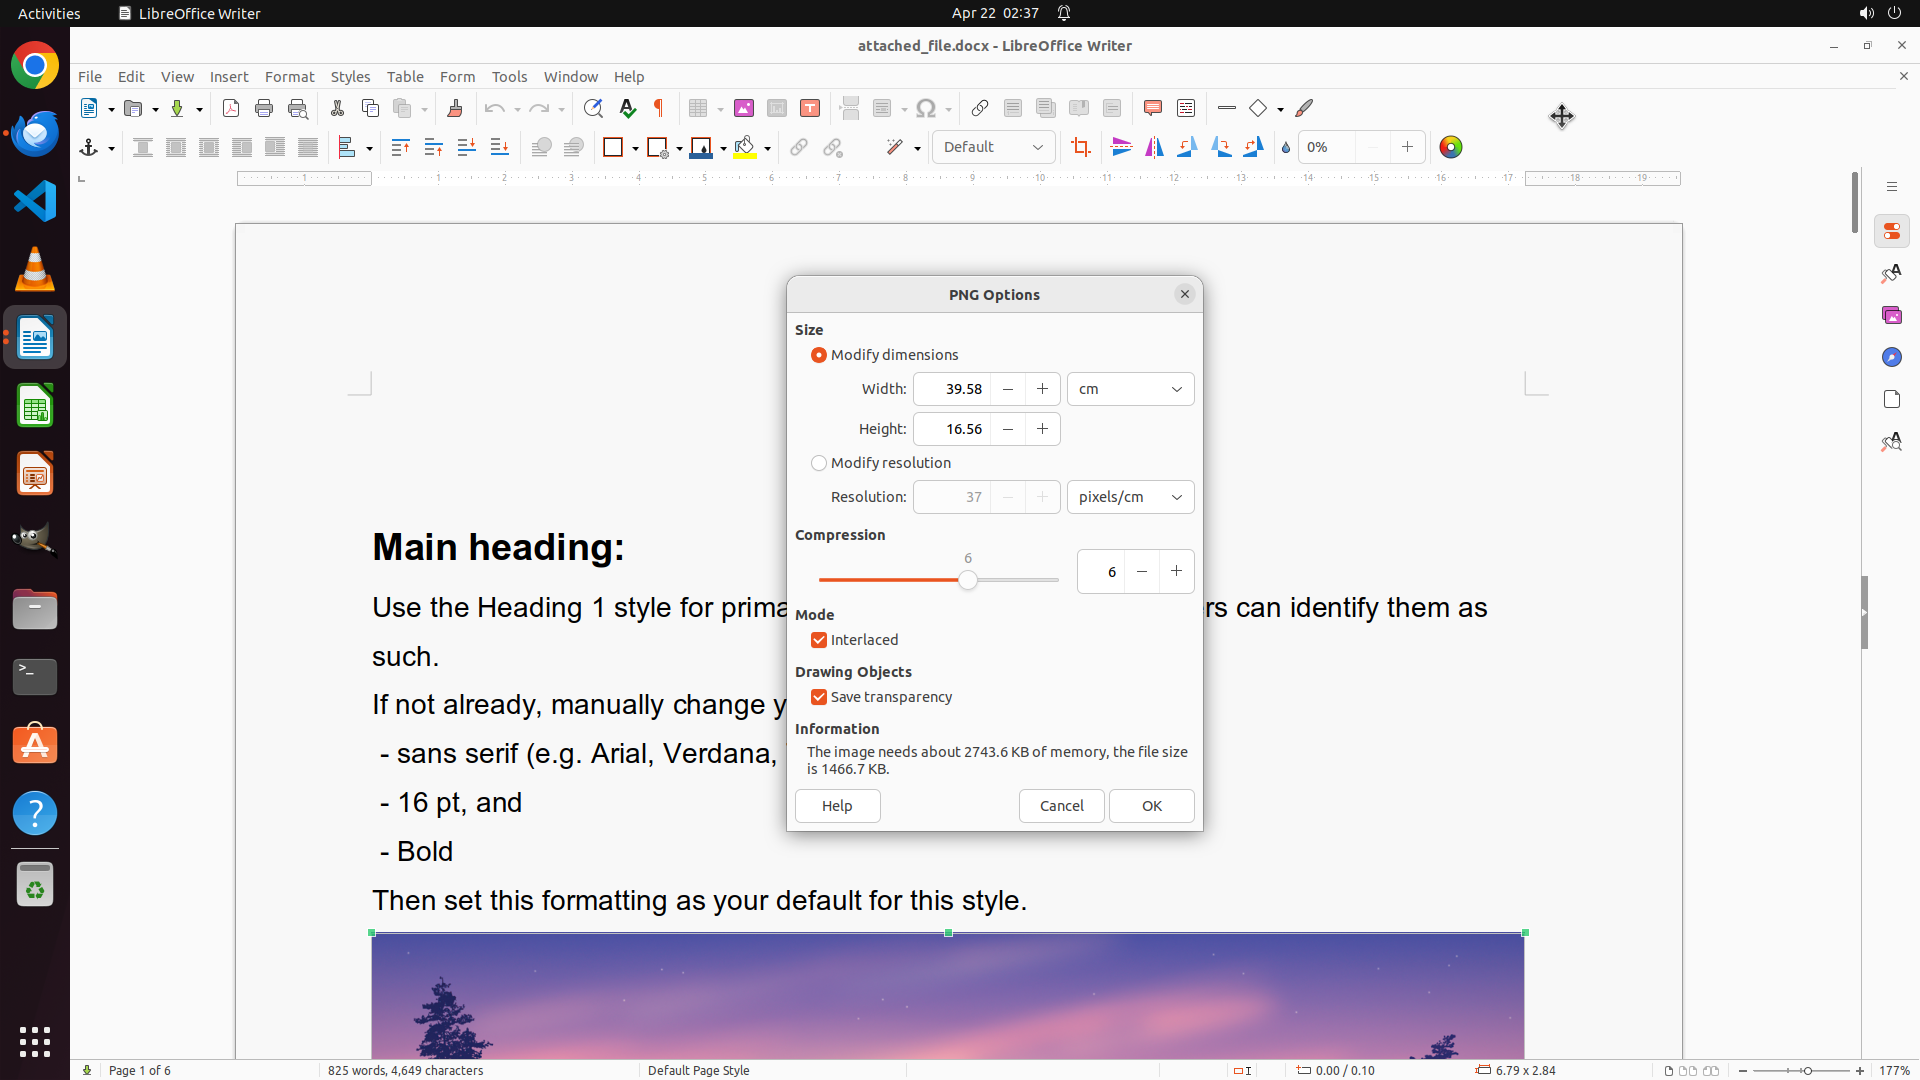1920x1080 pixels.
Task: Click the Insert Image toolbar icon
Action: tap(744, 108)
